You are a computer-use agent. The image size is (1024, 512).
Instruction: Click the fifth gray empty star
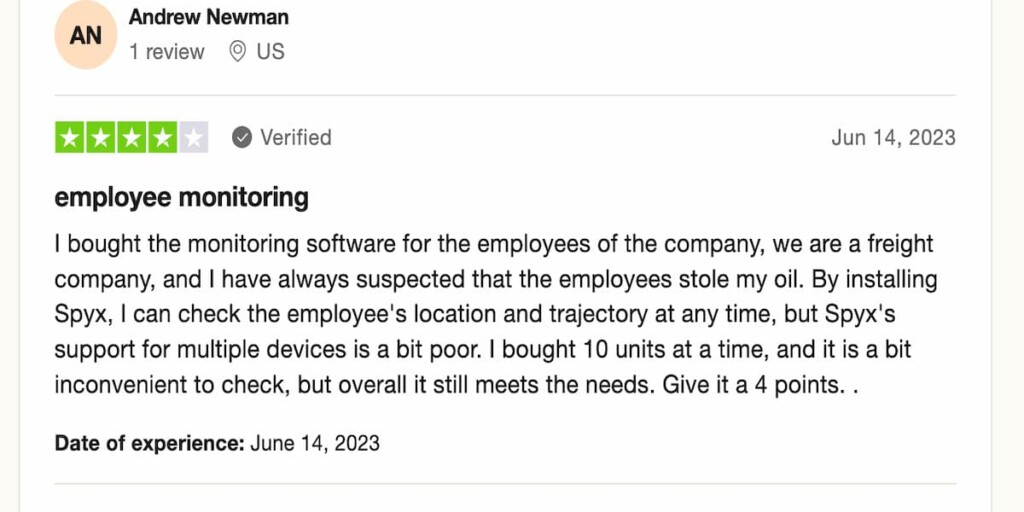point(193,137)
